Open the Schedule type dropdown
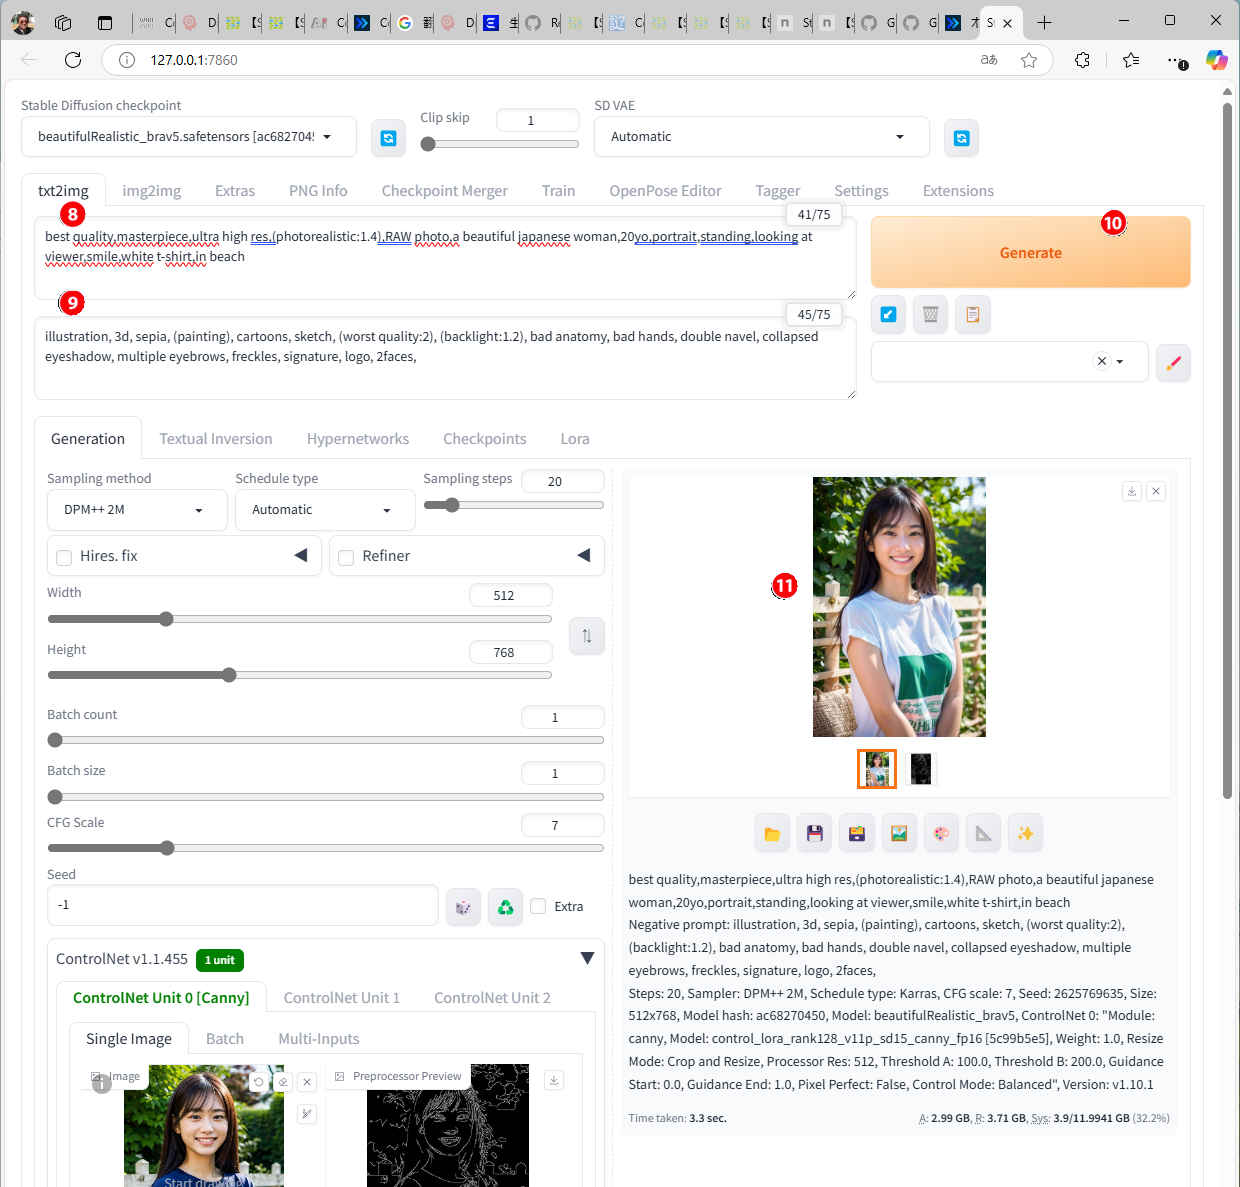The image size is (1240, 1187). pos(323,510)
